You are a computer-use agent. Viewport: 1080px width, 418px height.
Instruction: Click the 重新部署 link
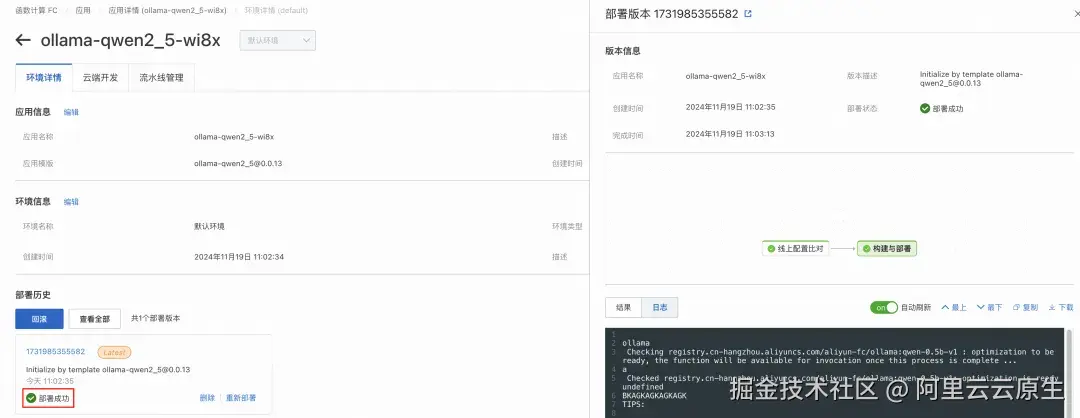click(241, 398)
